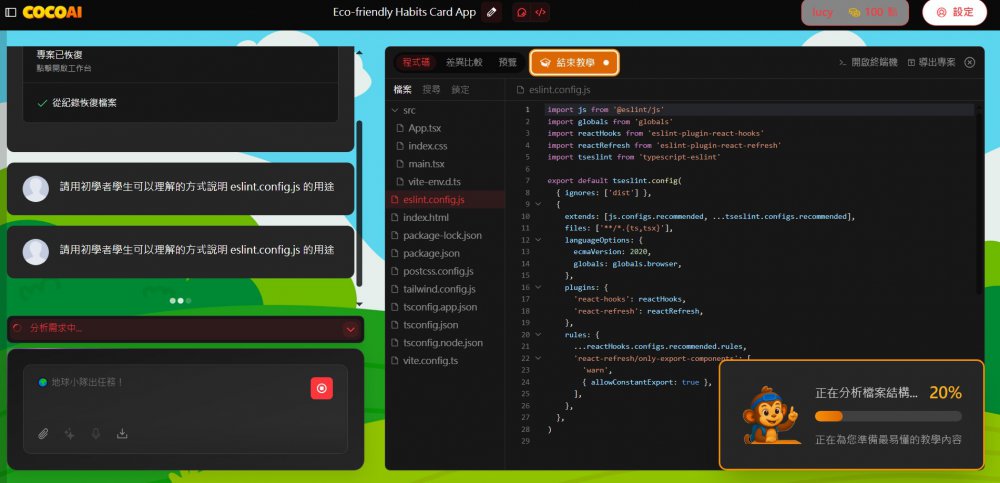The width and height of the screenshot is (1000, 483).
Task: Collapse the src folder in file tree
Action: coord(395,110)
